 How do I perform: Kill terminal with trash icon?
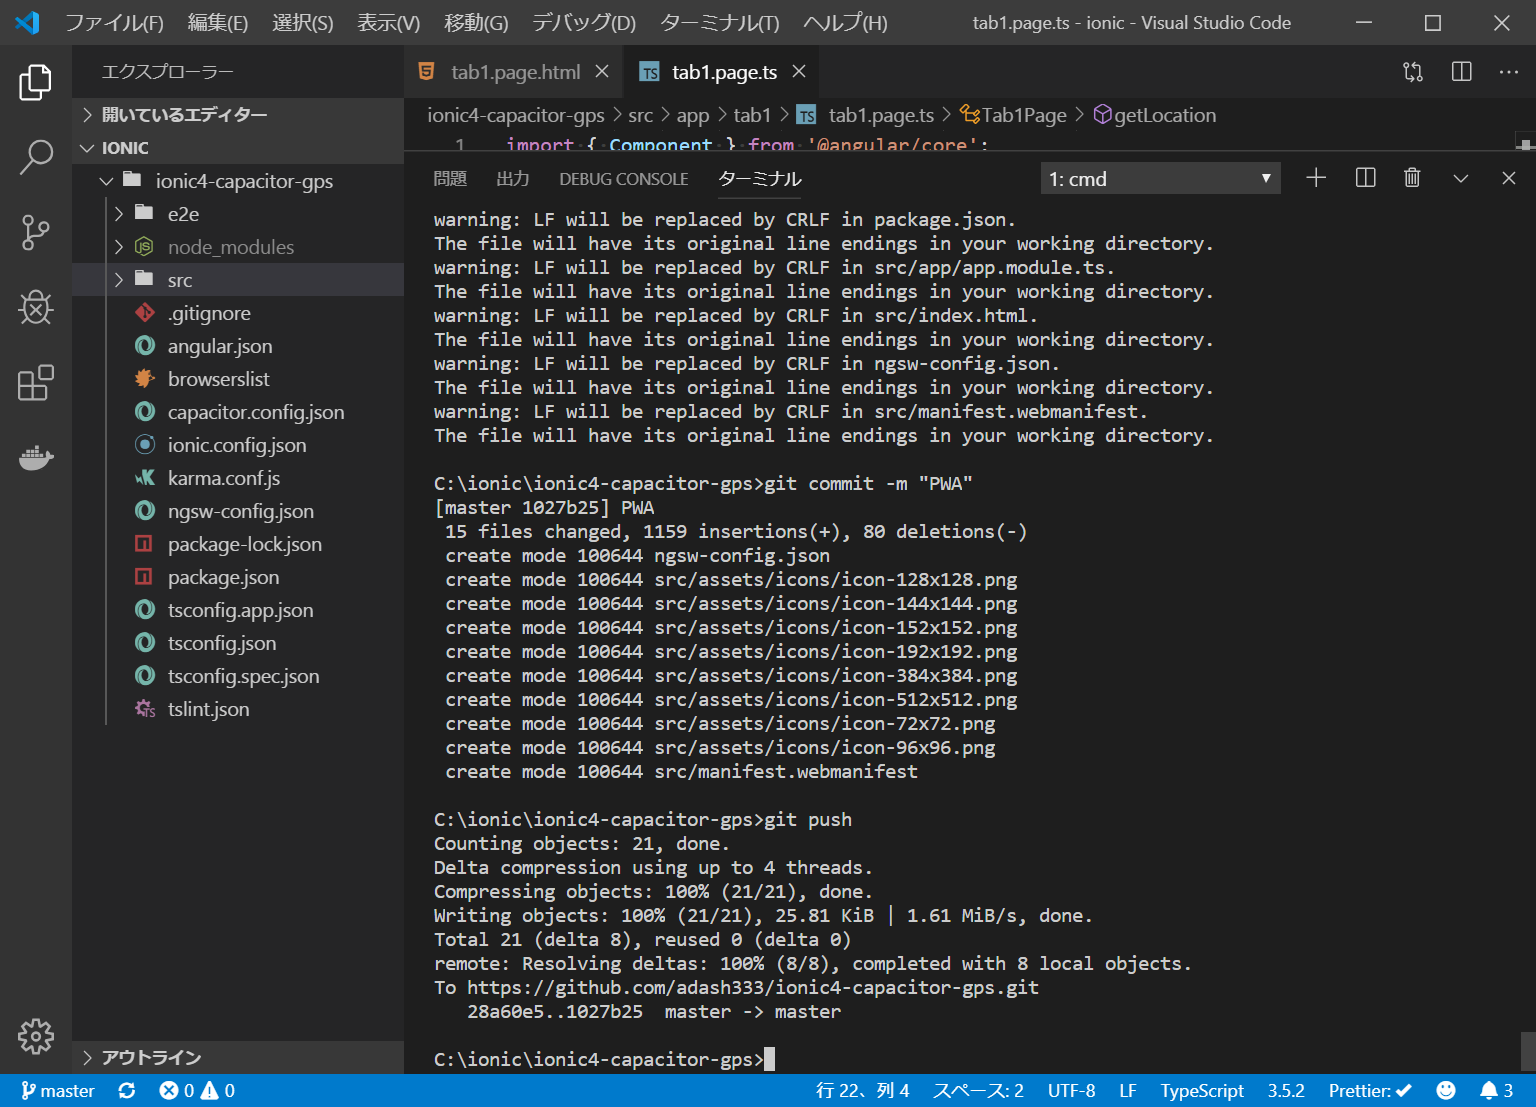1412,178
